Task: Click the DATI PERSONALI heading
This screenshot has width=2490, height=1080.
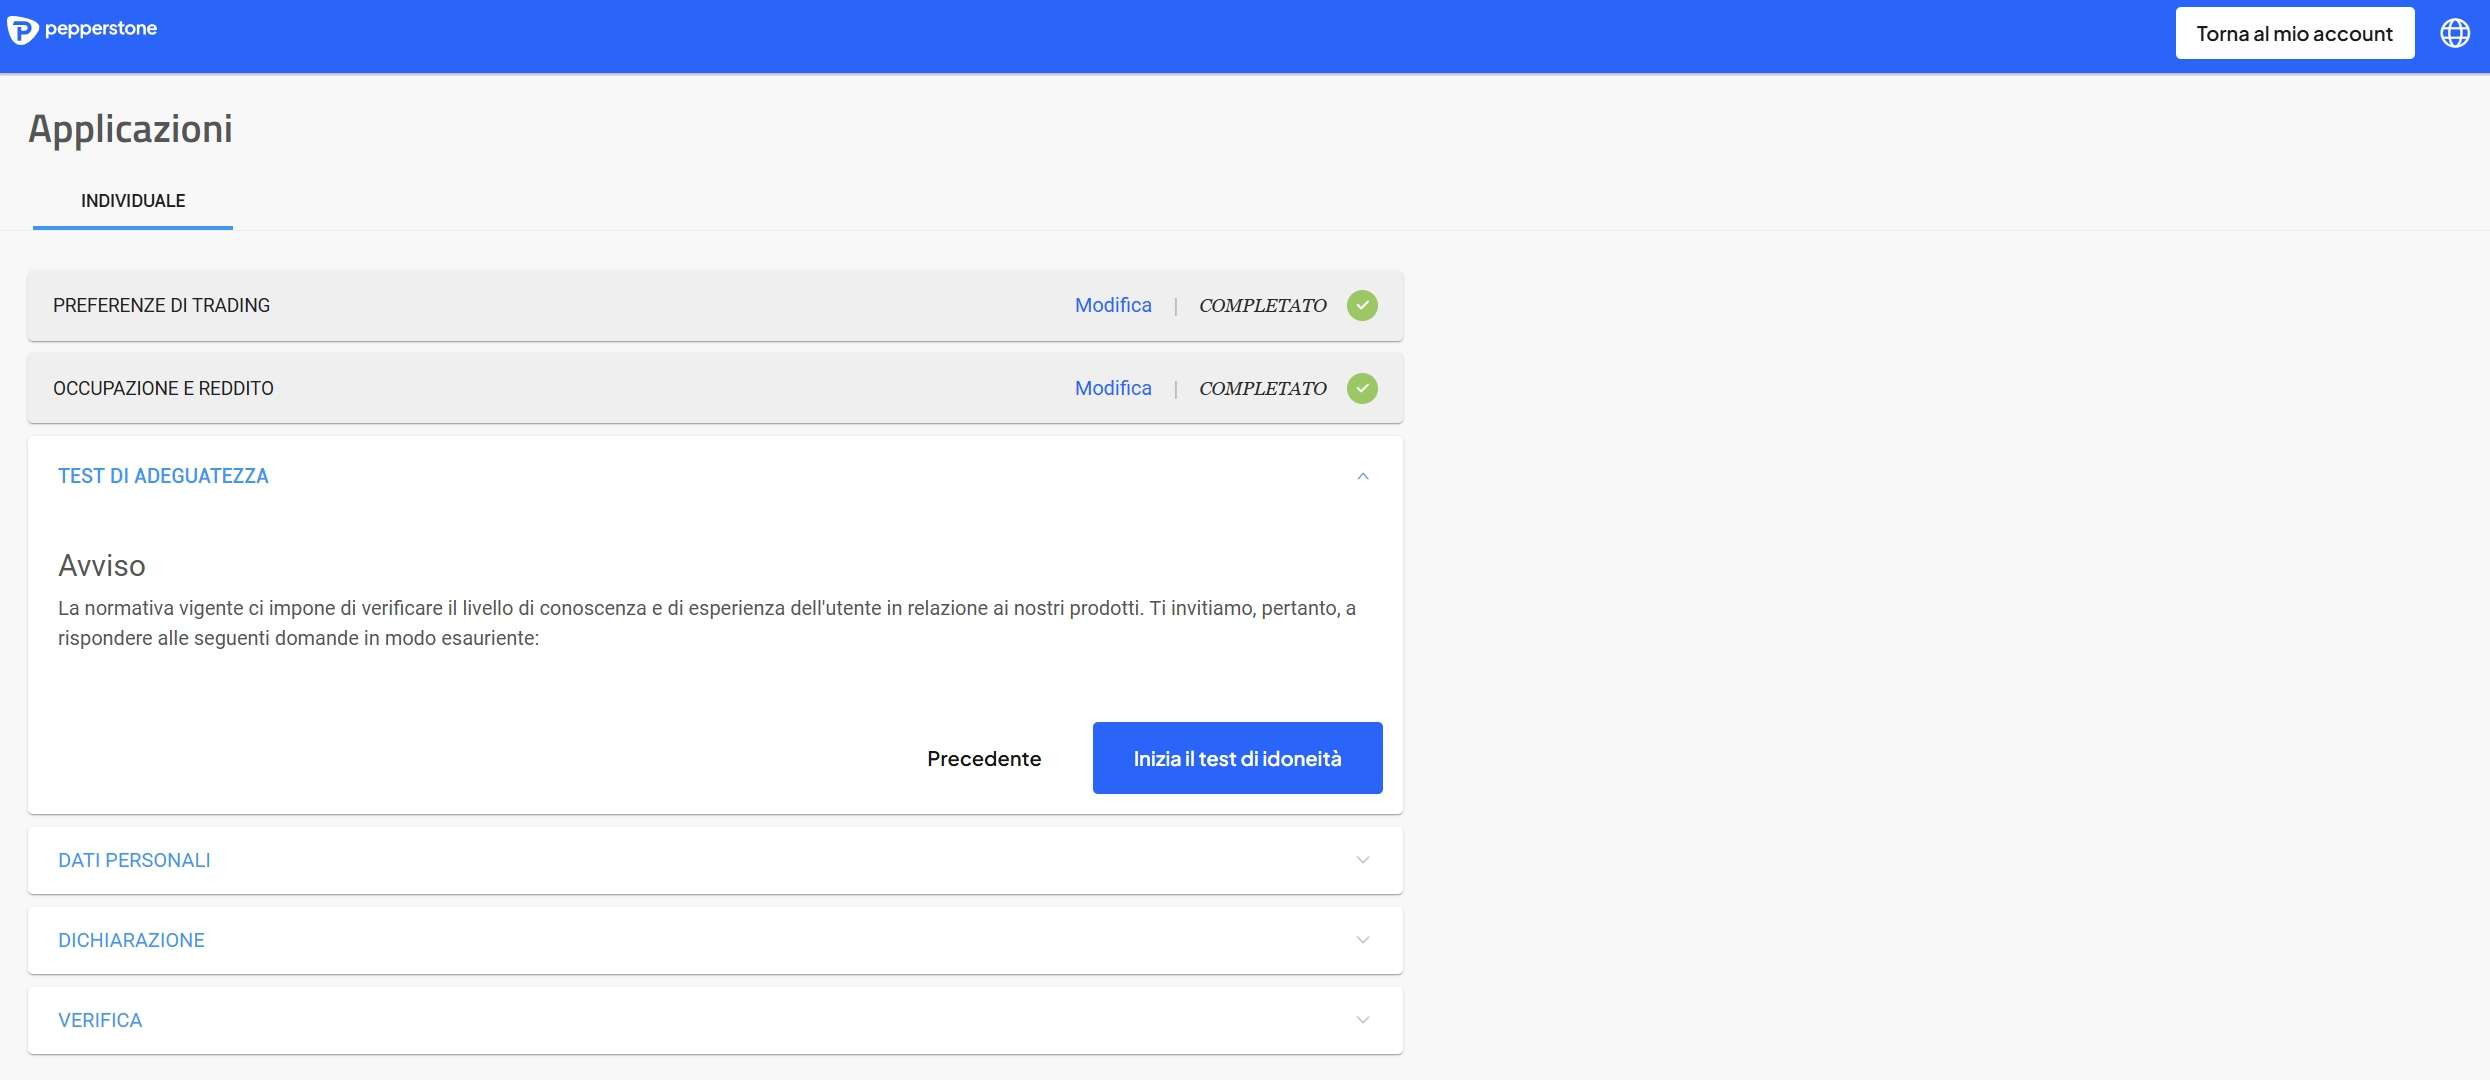Action: click(x=134, y=860)
